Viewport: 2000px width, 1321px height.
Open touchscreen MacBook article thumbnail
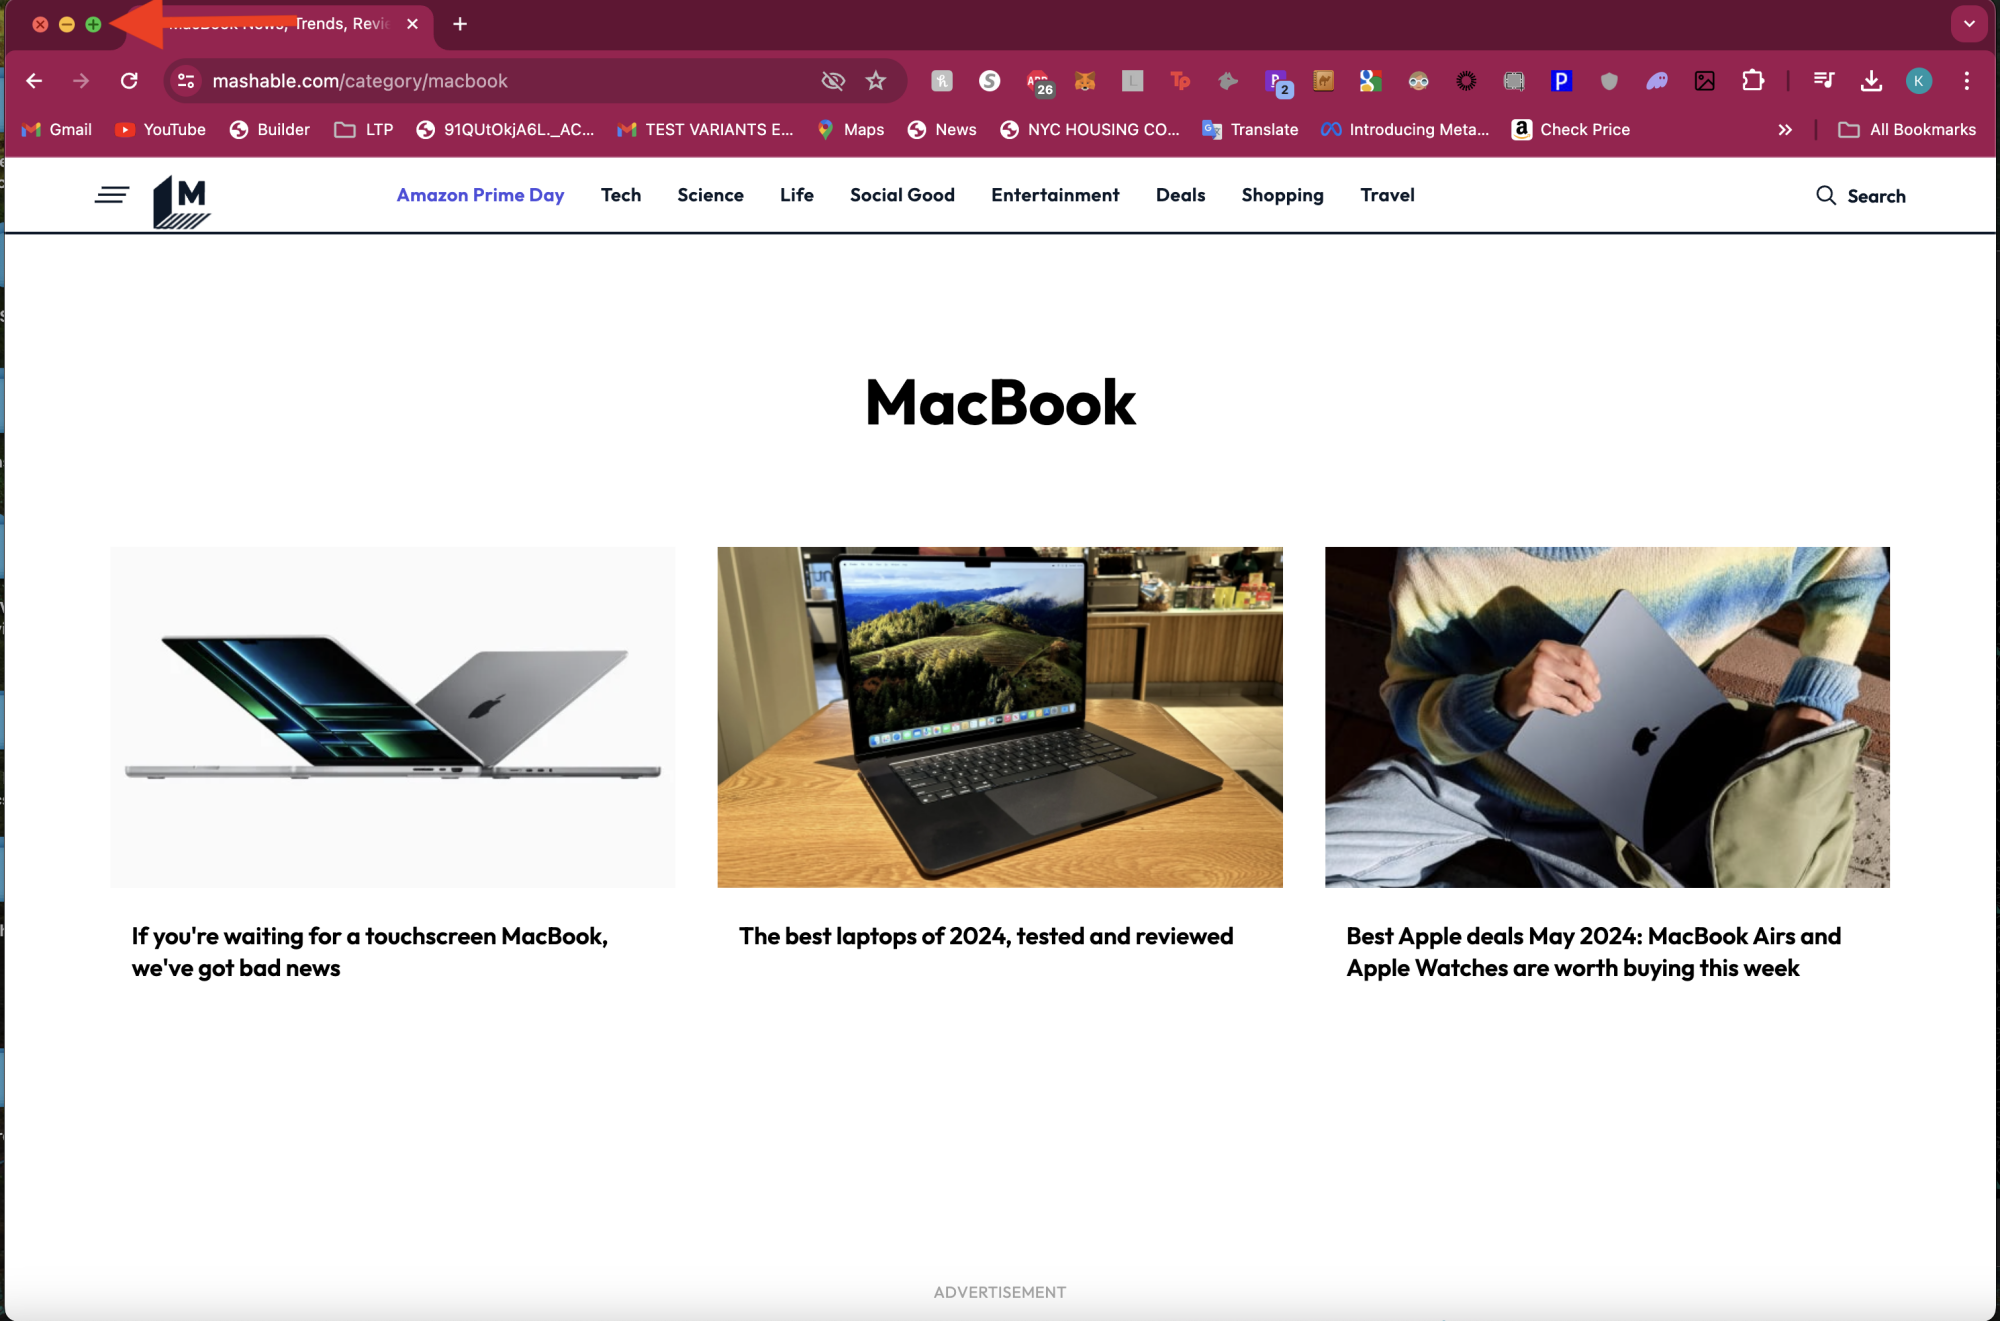click(393, 717)
